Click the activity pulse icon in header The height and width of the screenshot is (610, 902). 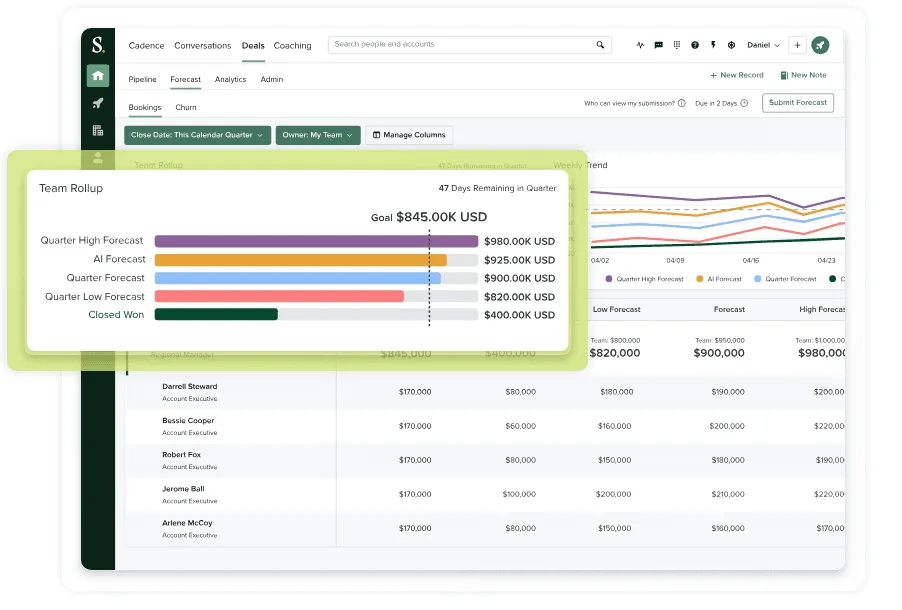click(x=640, y=45)
